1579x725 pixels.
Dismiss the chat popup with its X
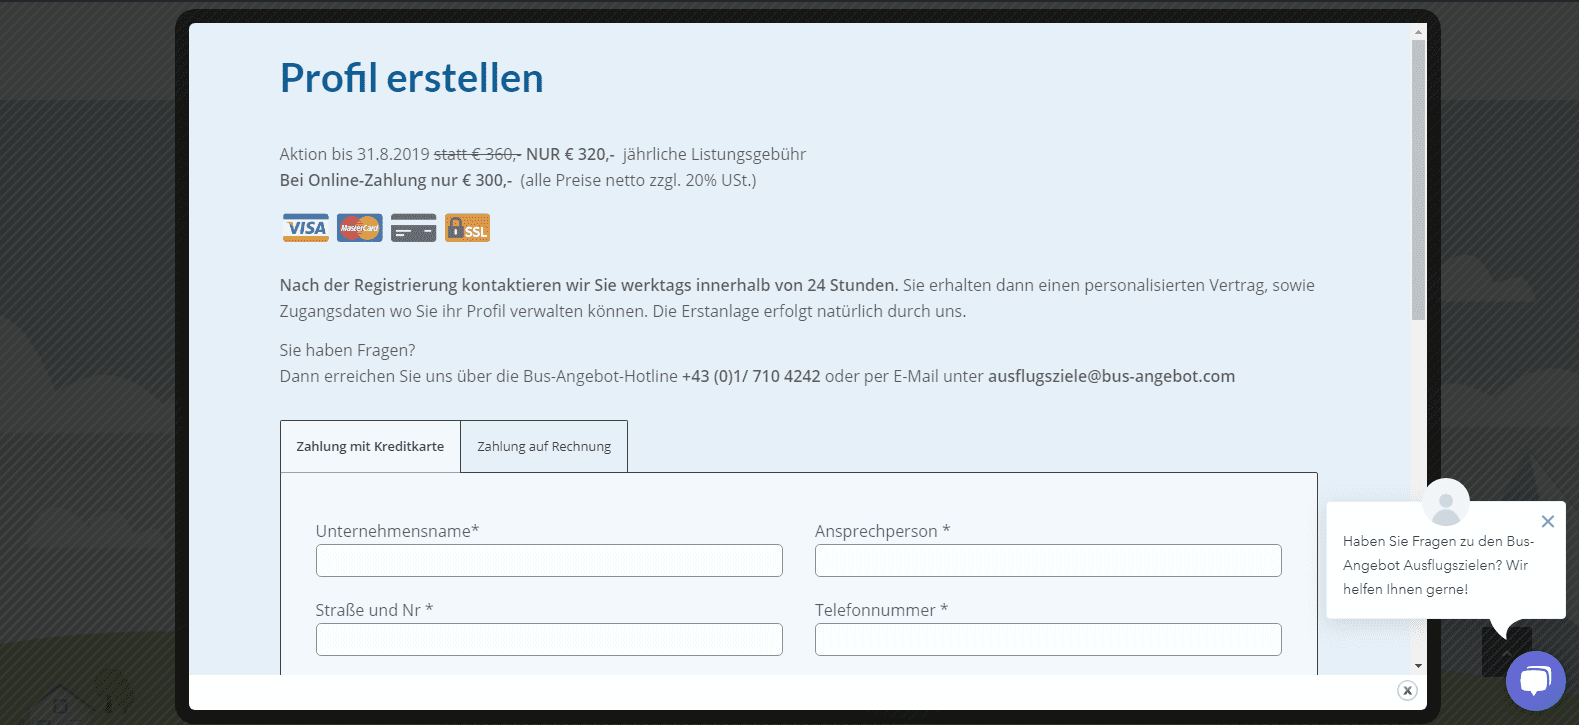tap(1547, 521)
